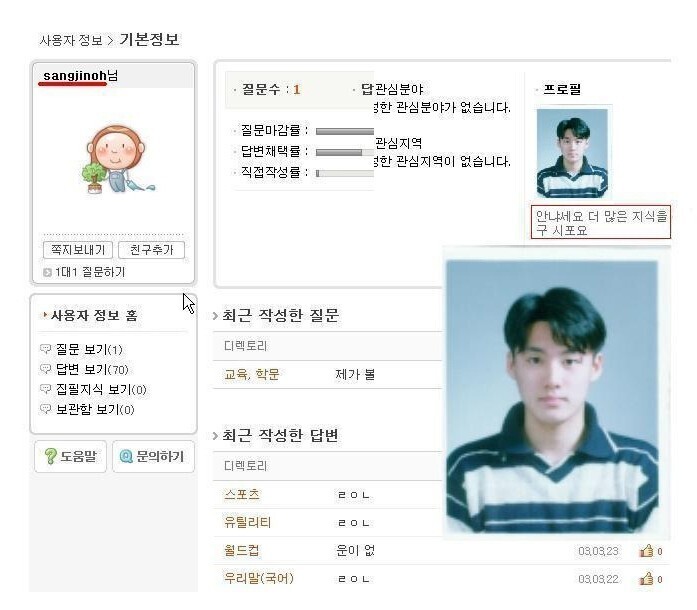Viewport: 697px width, 610px height.
Task: Open 집필지식 보기(0) in sidebar
Action: [x=101, y=389]
